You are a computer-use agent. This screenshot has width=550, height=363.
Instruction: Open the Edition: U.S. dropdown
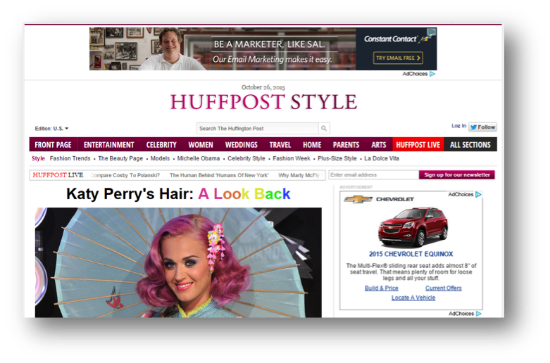[52, 128]
